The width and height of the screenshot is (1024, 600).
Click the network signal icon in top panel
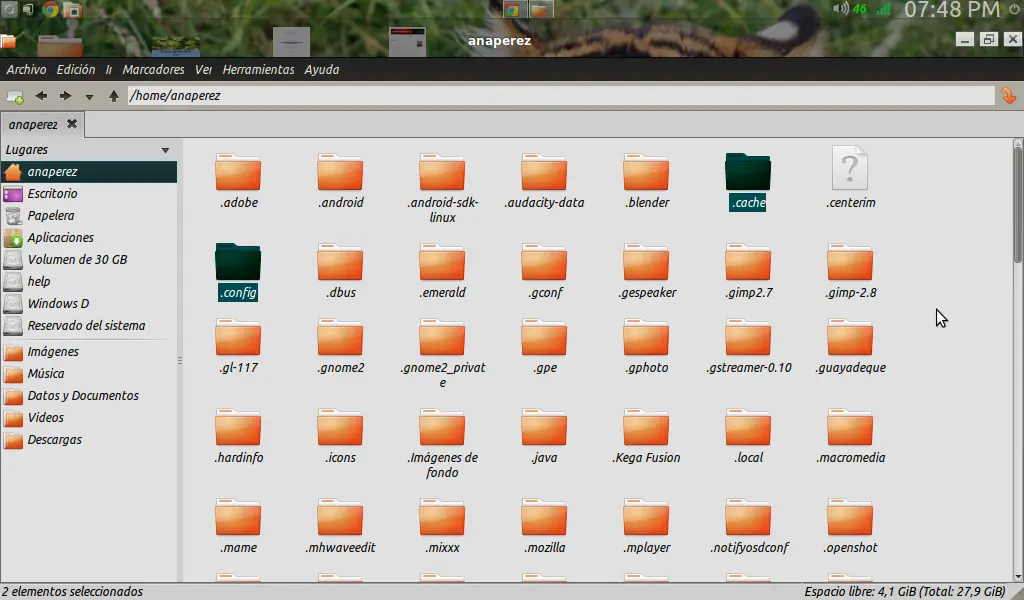pyautogui.click(x=884, y=9)
